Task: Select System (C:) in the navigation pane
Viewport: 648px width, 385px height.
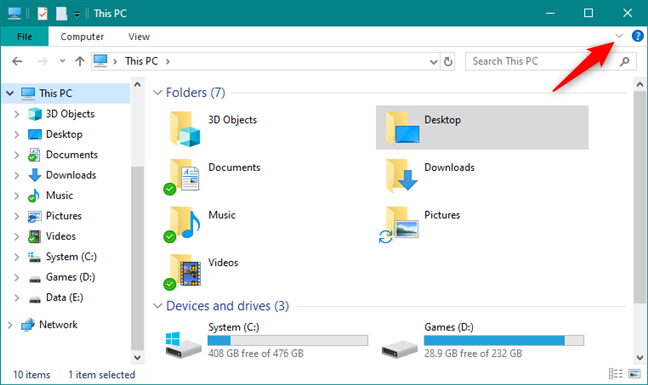Action: 71,257
